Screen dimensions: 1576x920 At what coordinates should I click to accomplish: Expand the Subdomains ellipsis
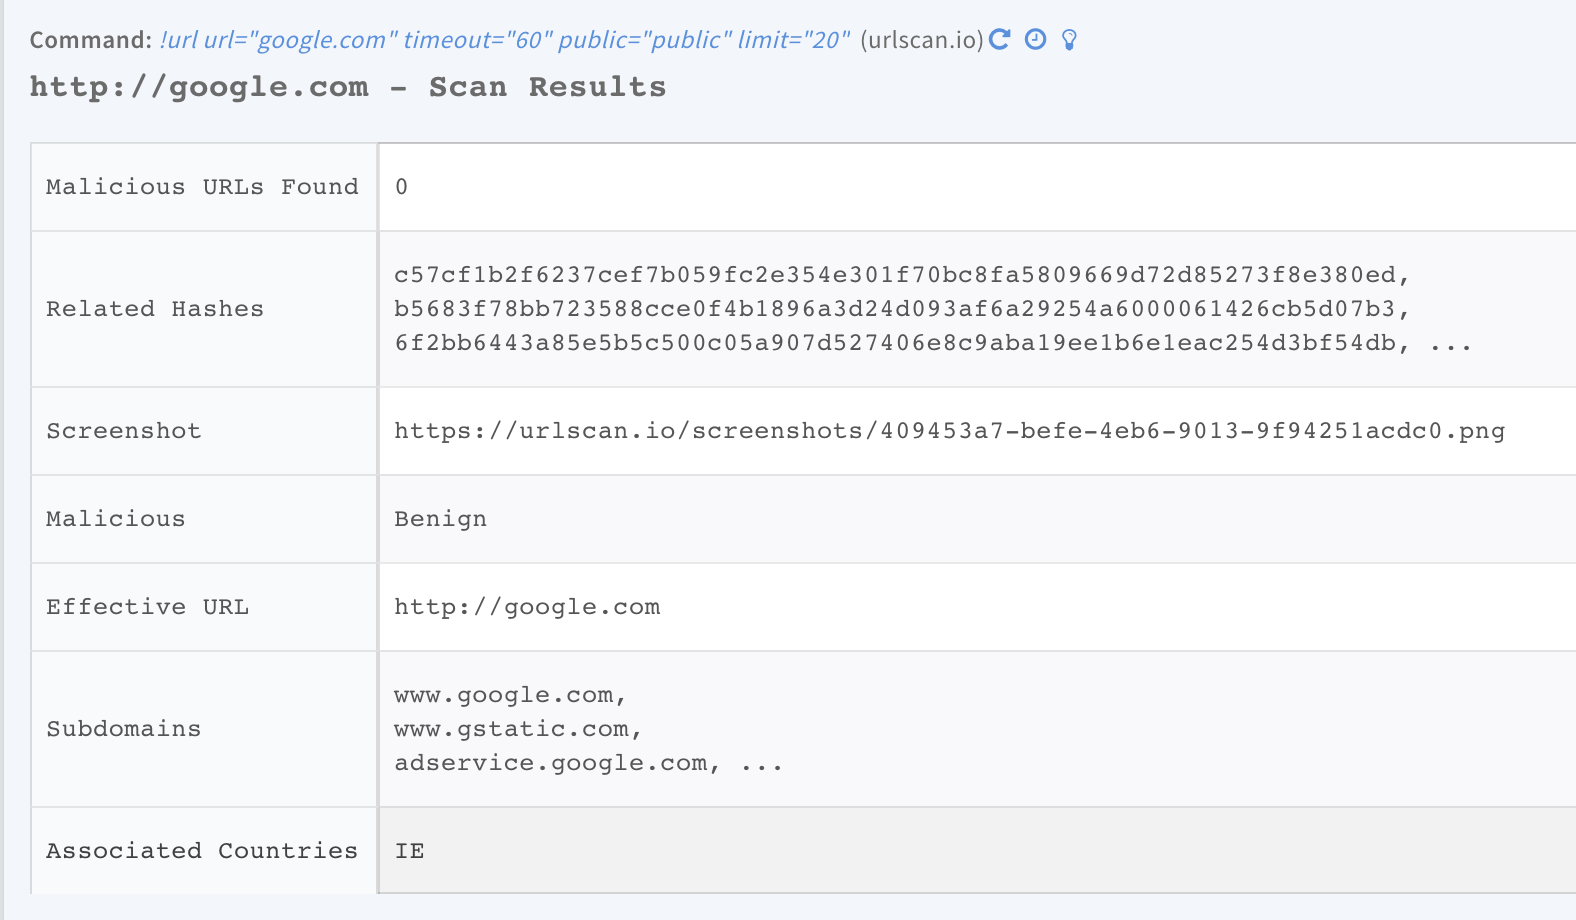[762, 765]
